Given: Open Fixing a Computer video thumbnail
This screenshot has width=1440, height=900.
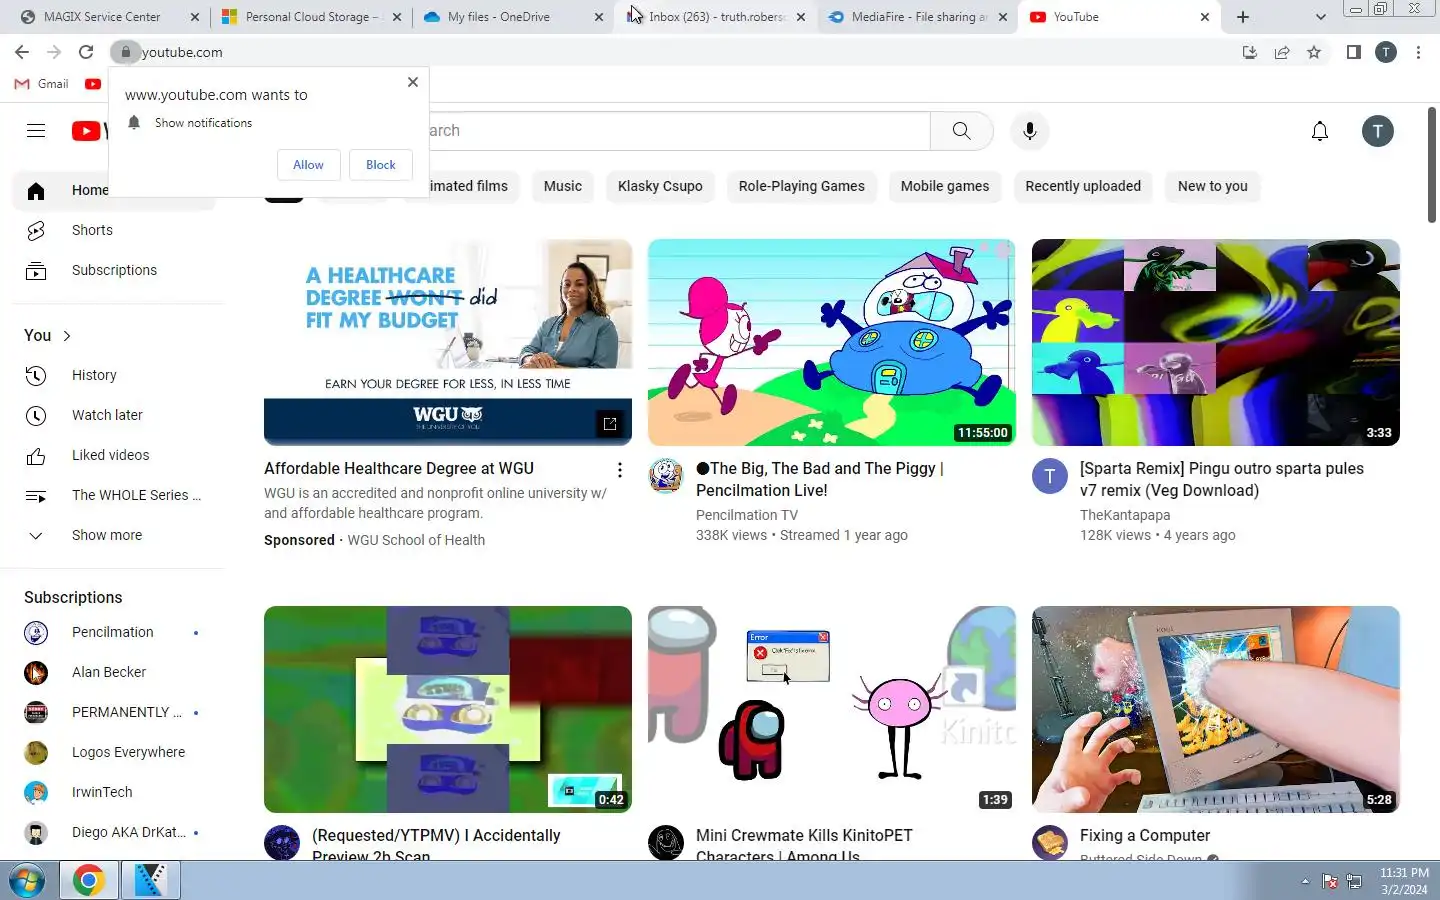Looking at the screenshot, I should [1215, 709].
